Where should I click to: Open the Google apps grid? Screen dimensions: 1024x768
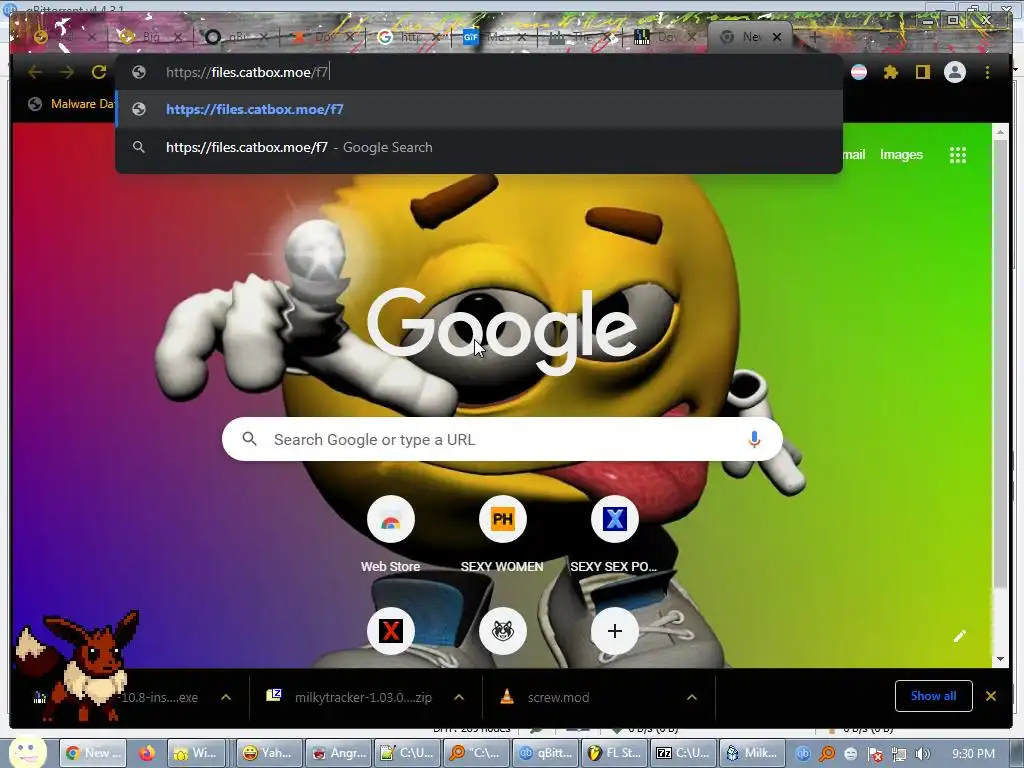coord(957,155)
